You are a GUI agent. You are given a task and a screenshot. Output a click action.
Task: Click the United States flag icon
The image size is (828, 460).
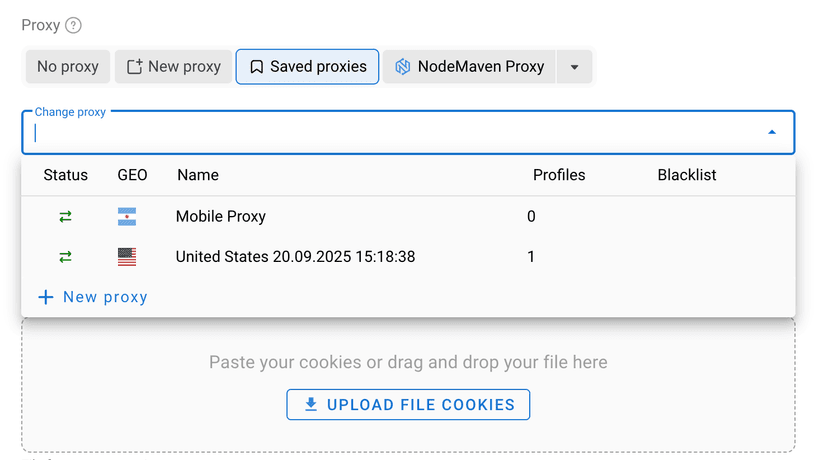(x=127, y=257)
